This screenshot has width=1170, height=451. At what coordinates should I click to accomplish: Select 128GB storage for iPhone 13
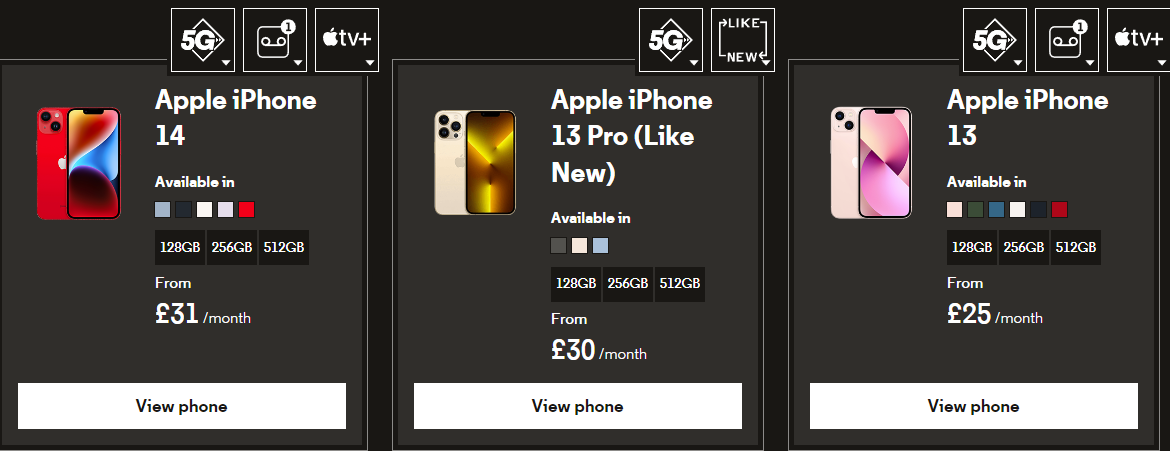(x=972, y=247)
